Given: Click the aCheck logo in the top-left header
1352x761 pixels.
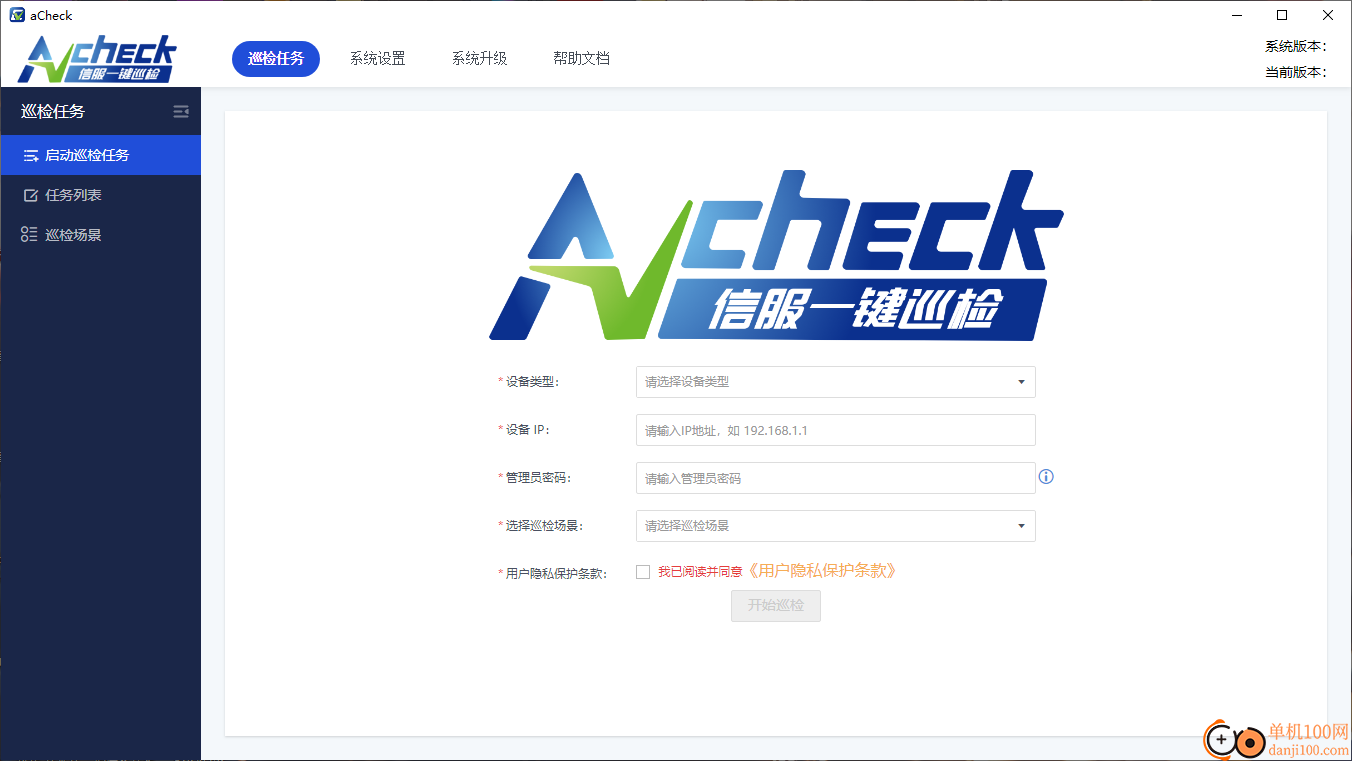Looking at the screenshot, I should (97, 59).
